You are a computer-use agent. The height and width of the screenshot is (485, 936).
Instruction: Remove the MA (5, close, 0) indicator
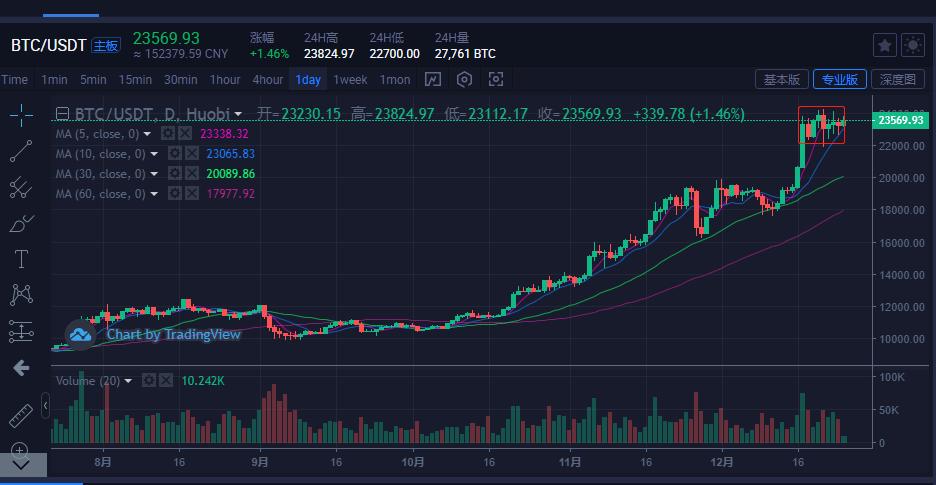coord(186,133)
